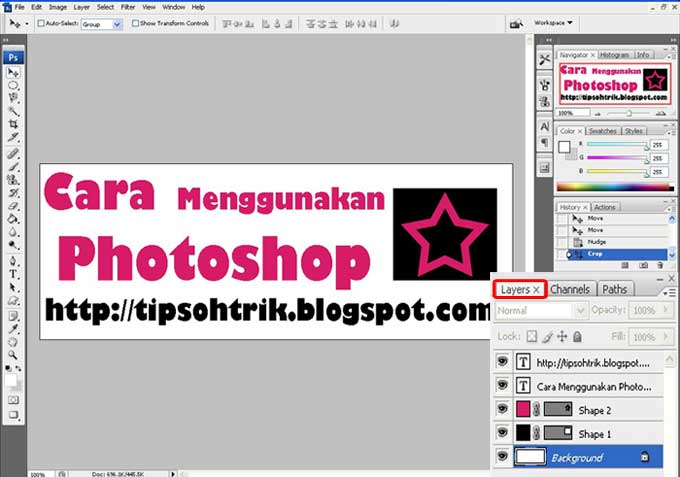The width and height of the screenshot is (680, 477).
Task: Open the Auto-Select Group dropdown
Action: coord(117,24)
